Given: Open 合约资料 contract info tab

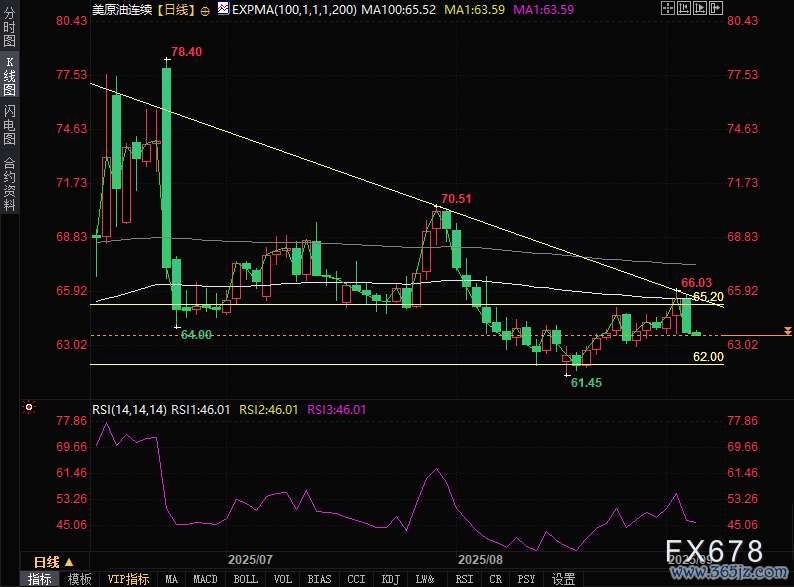Looking at the screenshot, I should [x=9, y=184].
